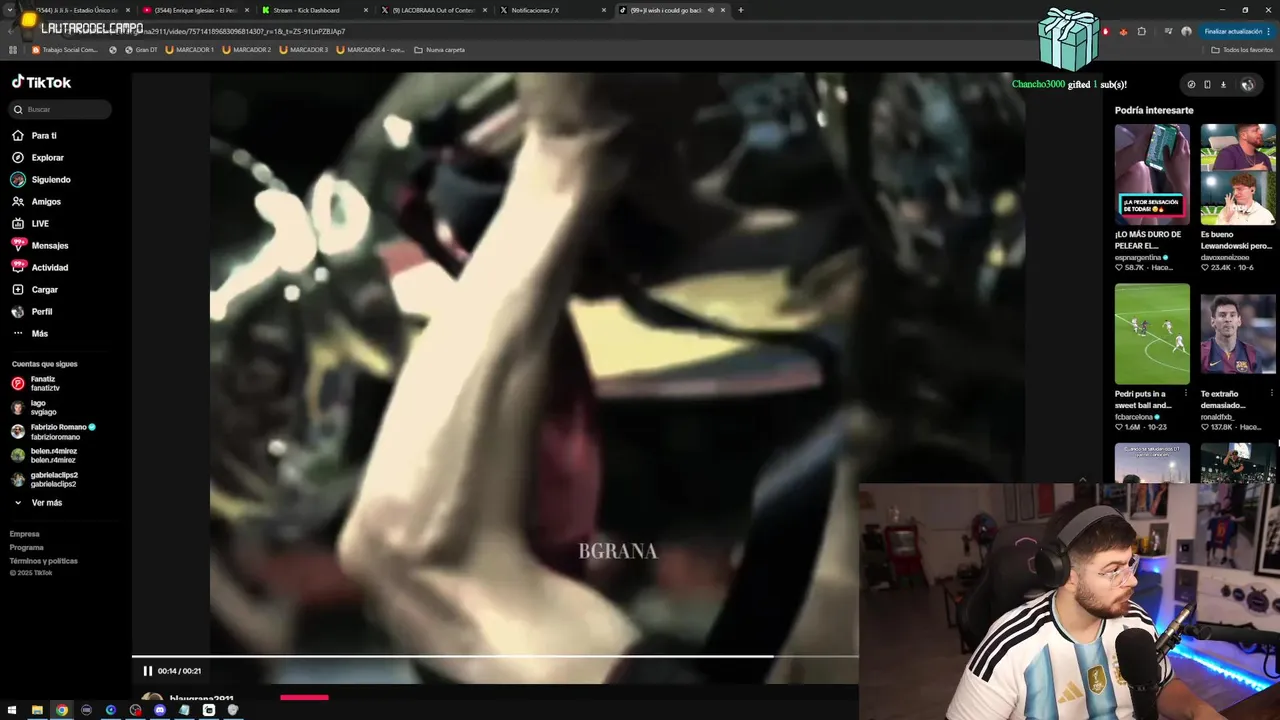Click the compass icon in TikTok's top pill
Image resolution: width=1280 pixels, height=720 pixels.
click(1191, 85)
